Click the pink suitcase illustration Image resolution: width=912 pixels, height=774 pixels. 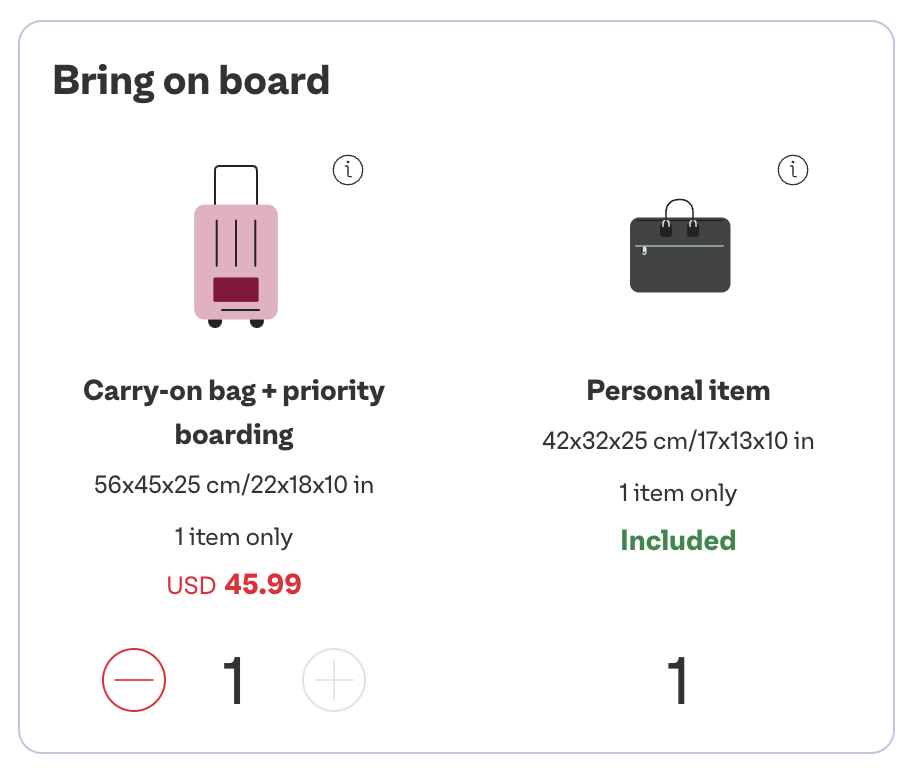coord(236,247)
